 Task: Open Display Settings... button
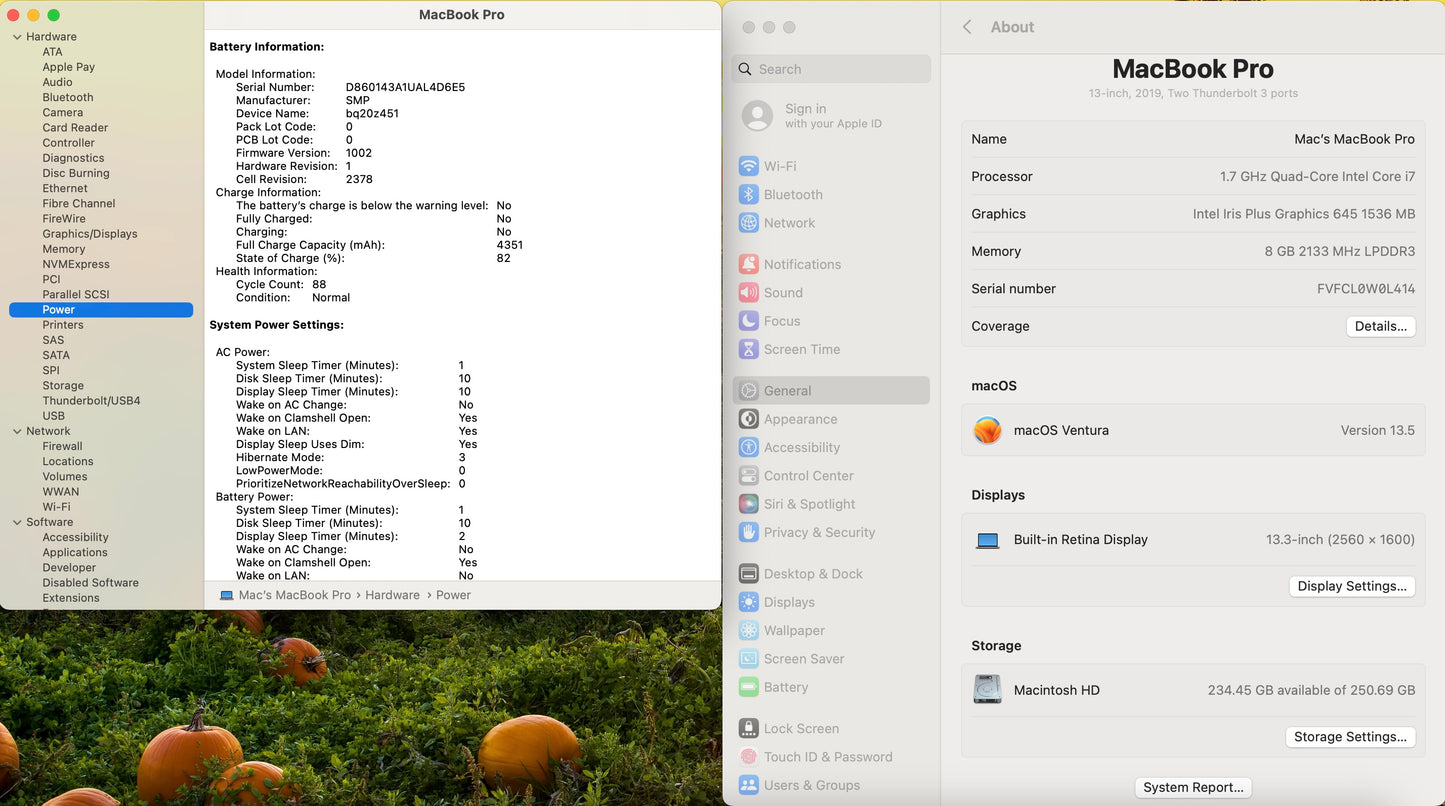tap(1352, 586)
